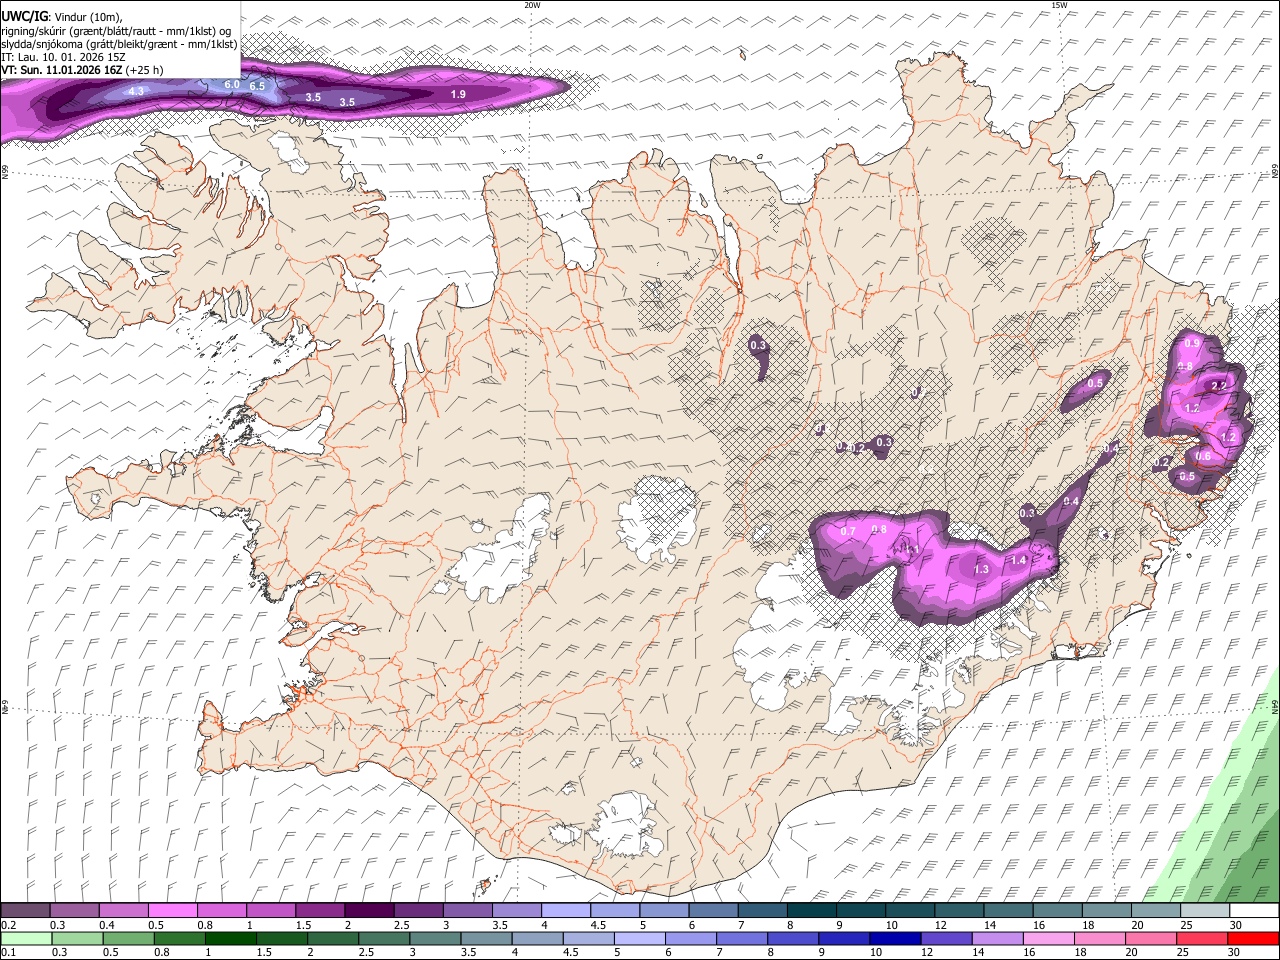Click the UWC/IG title text
This screenshot has width=1280, height=960.
point(23,15)
